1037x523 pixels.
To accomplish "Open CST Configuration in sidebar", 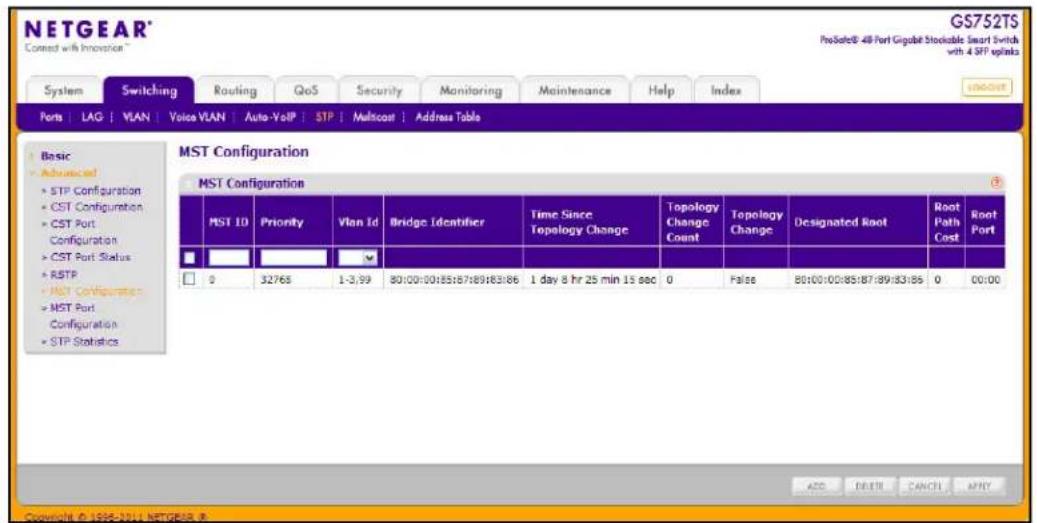I will 96,207.
